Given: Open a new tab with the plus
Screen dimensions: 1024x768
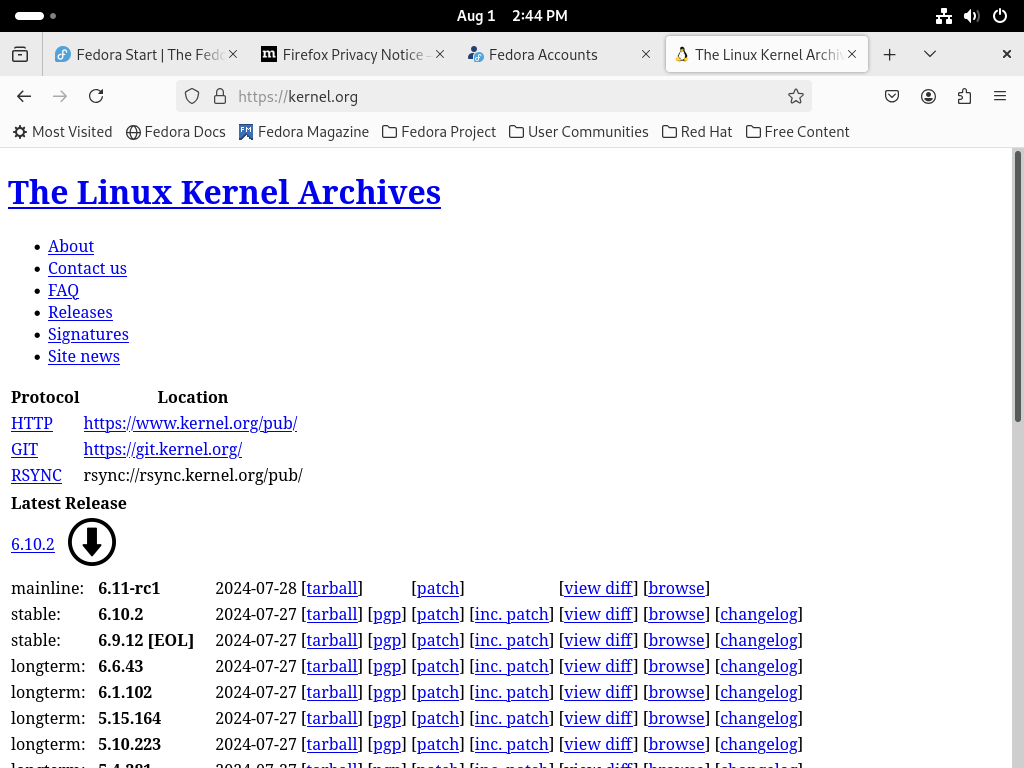Looking at the screenshot, I should 889,55.
